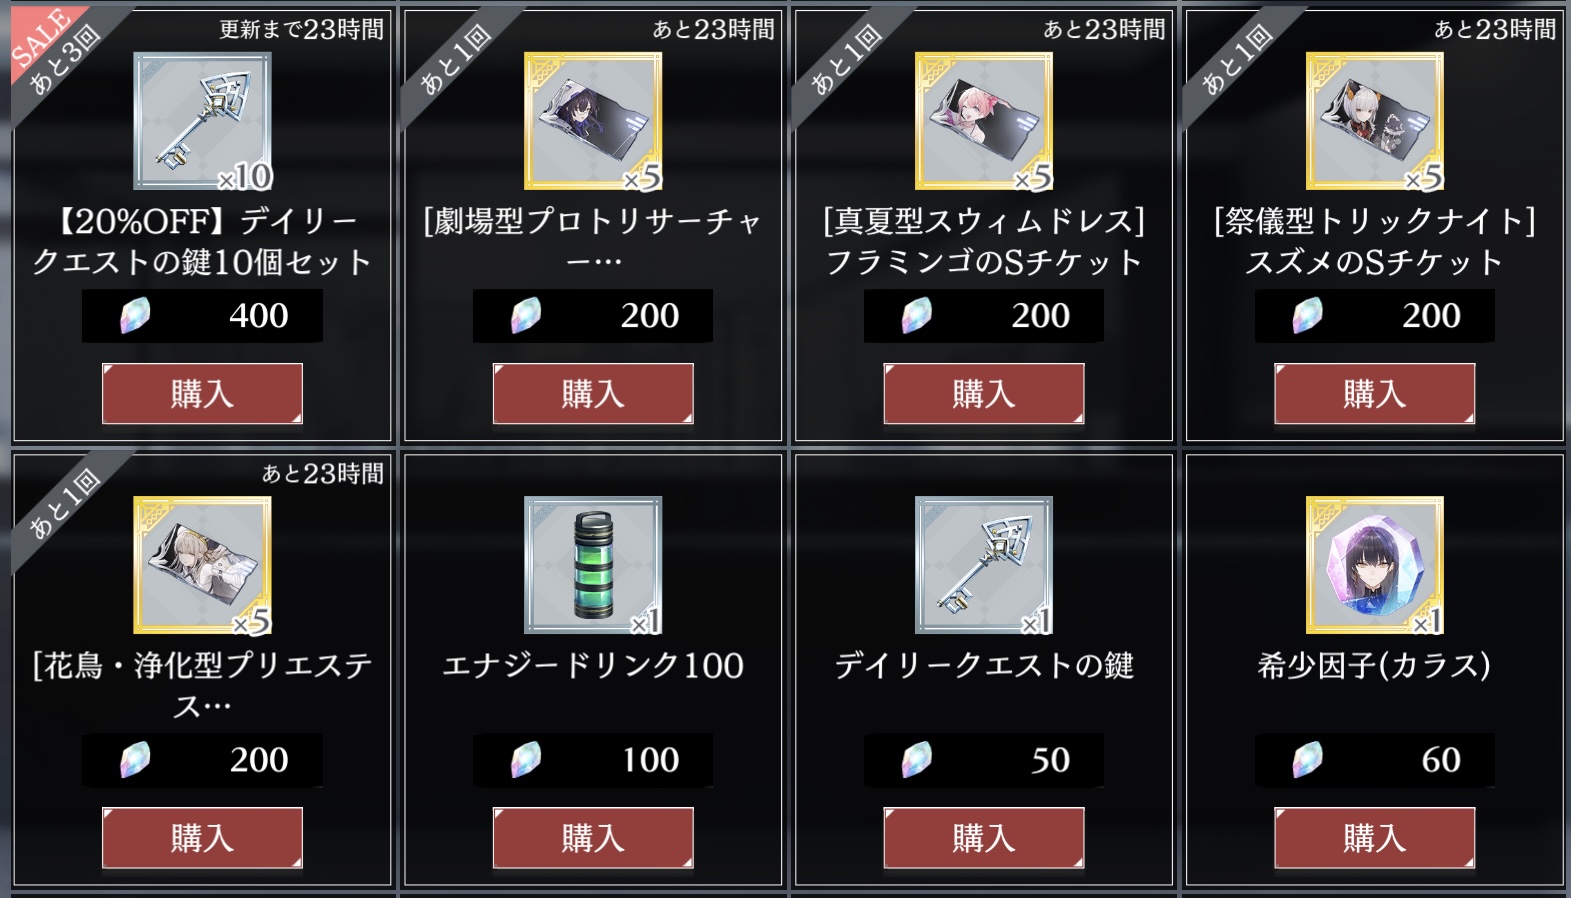The width and height of the screenshot is (1571, 898).
Task: Click the daily quest key x10 set icon
Action: 202,121
